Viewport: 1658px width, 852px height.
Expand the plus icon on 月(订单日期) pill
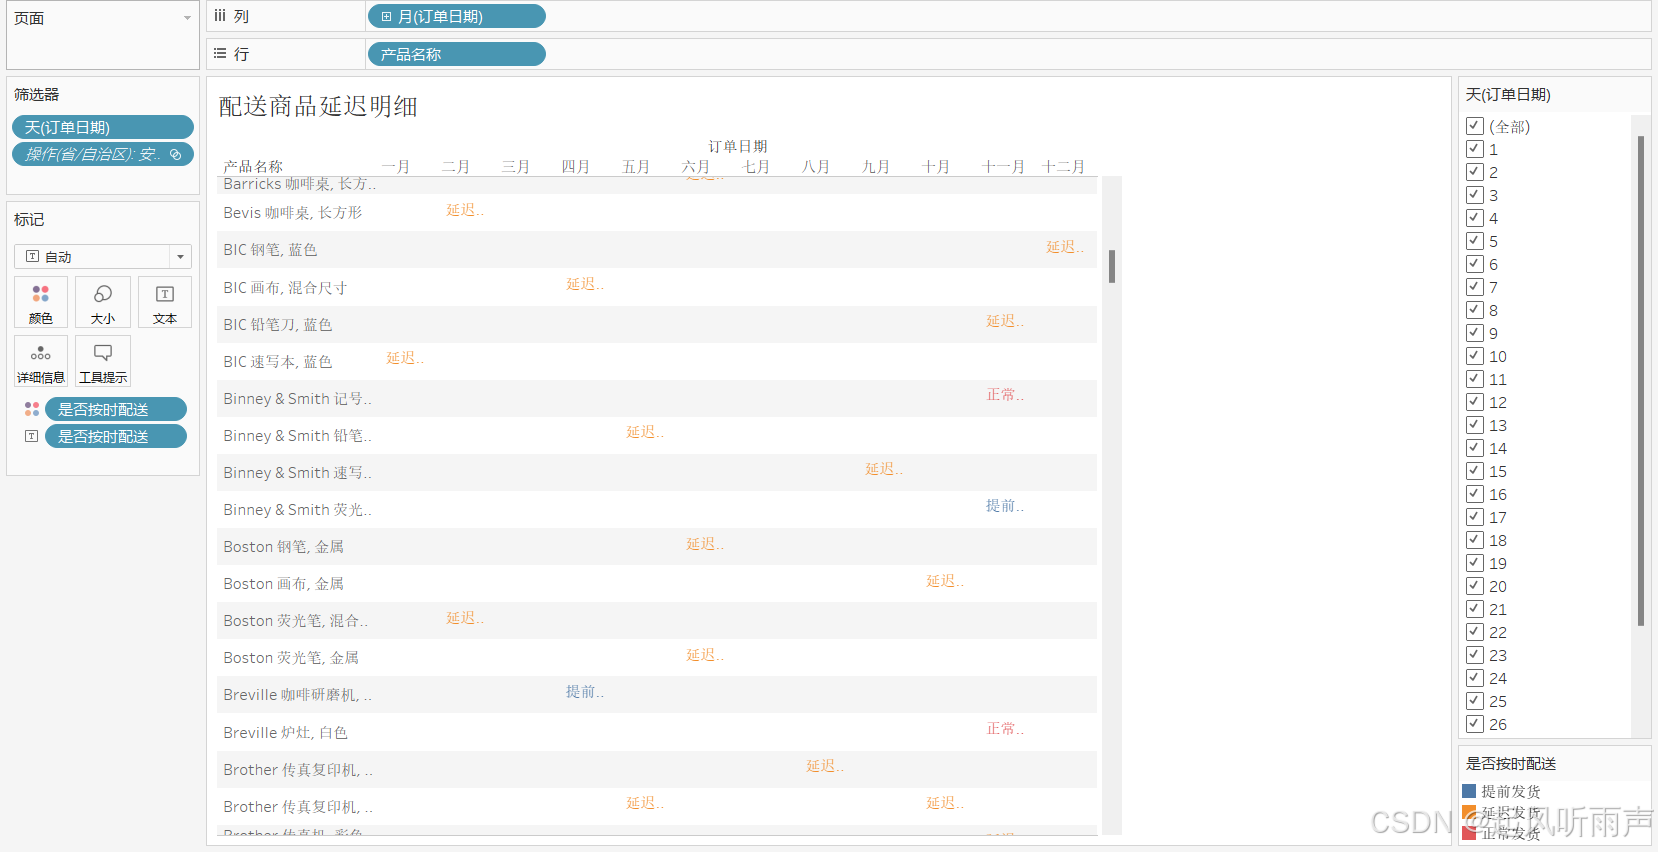coord(386,16)
